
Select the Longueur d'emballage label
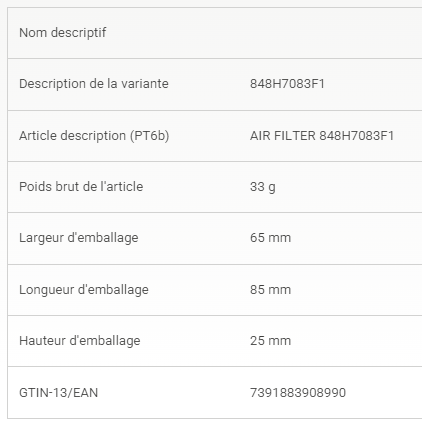click(84, 290)
